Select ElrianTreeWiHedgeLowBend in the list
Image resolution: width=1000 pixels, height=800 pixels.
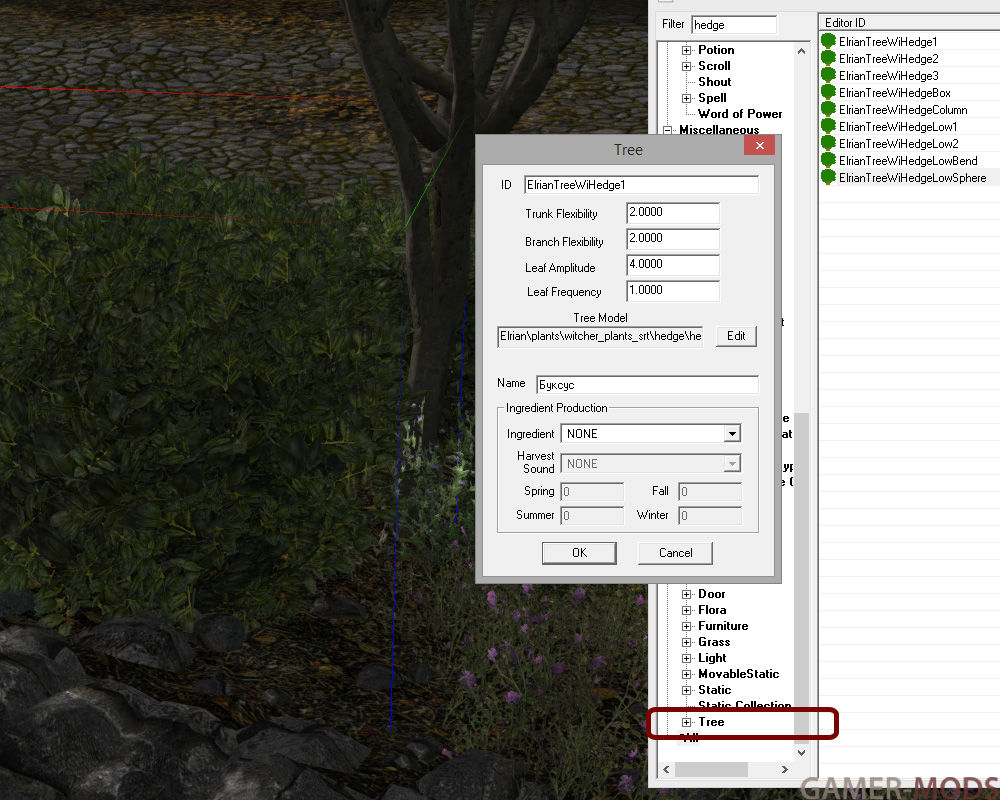[x=908, y=161]
